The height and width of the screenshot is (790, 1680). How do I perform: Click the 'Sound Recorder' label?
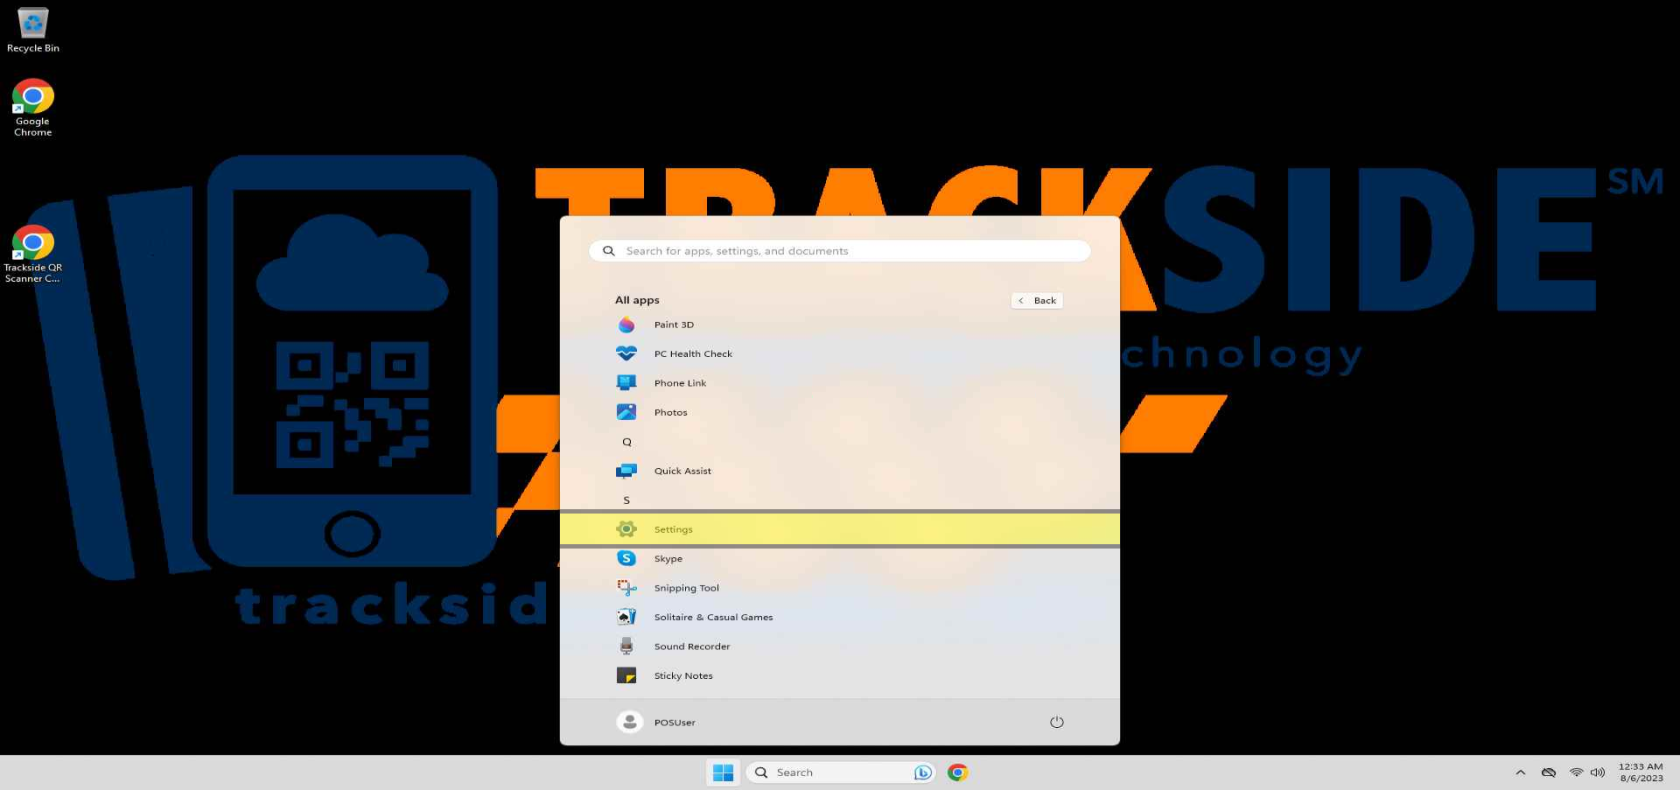[x=692, y=646]
